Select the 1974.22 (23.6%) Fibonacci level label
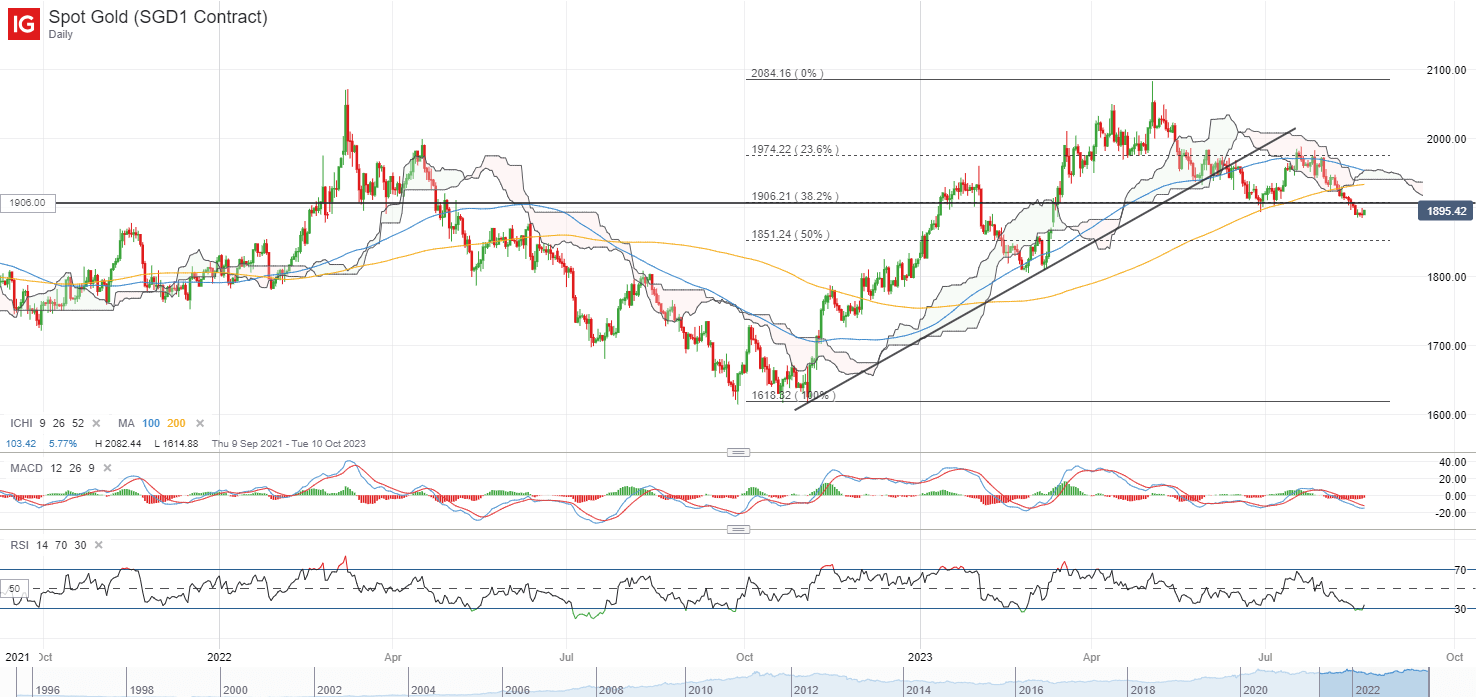Screen dimensions: 1476x697 tap(795, 150)
